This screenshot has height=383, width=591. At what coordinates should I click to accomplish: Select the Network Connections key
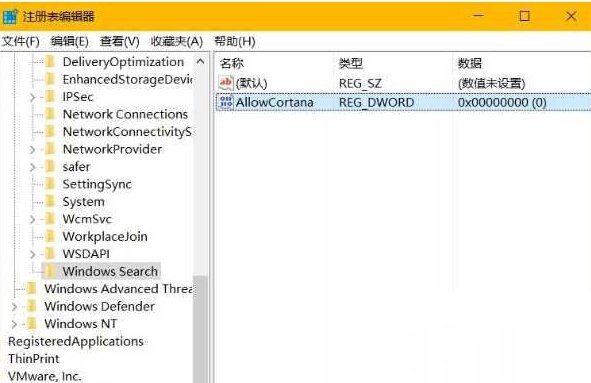(x=125, y=114)
